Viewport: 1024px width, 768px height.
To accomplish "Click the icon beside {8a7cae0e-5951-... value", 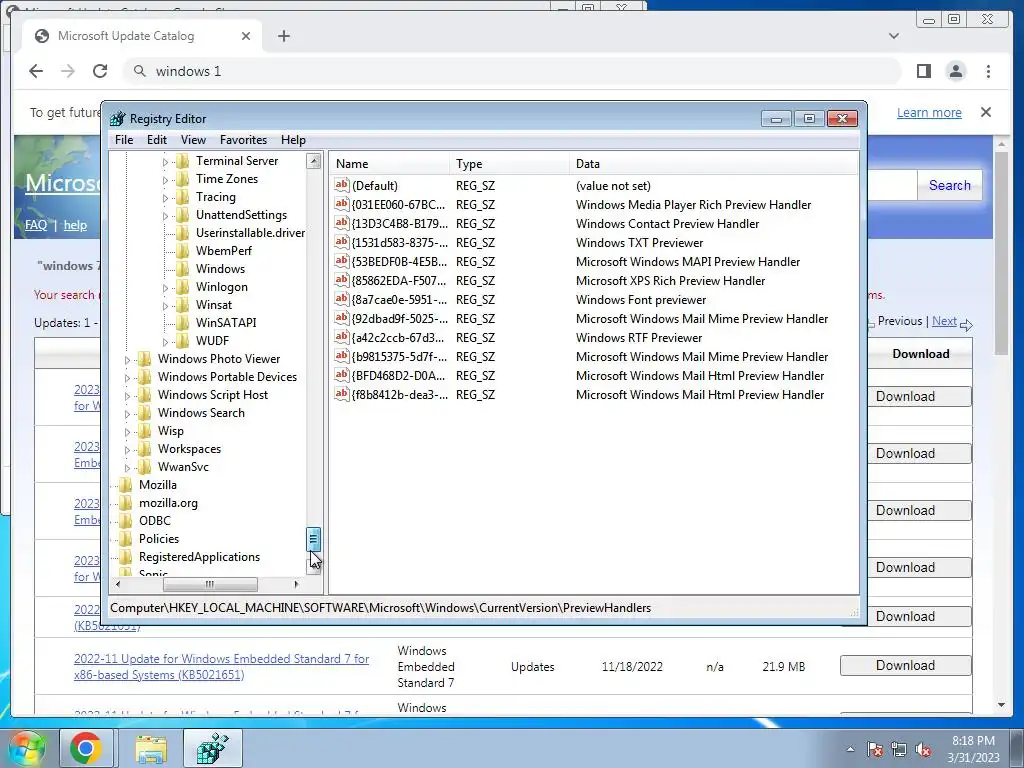I will [x=342, y=299].
